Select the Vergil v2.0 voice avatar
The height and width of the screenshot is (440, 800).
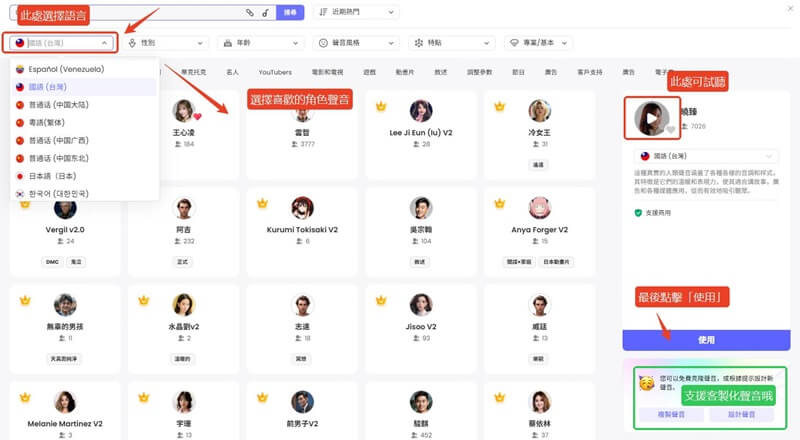coord(65,209)
